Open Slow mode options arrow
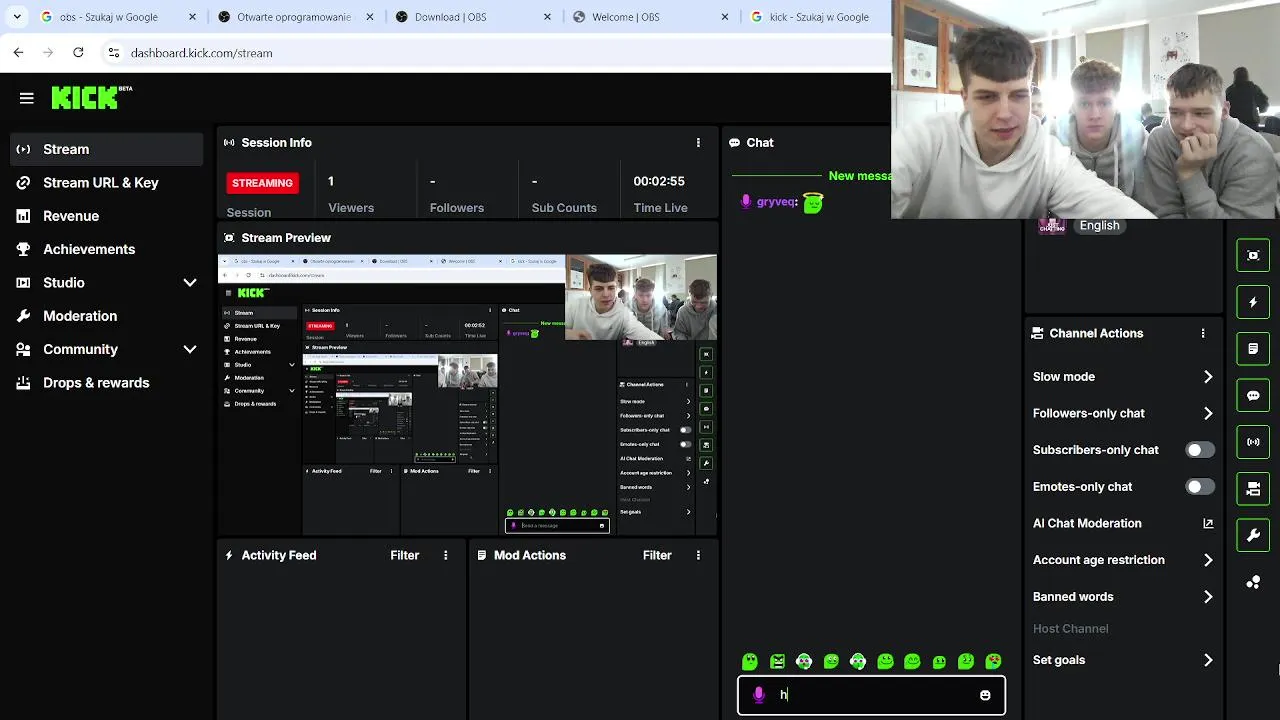 (x=1208, y=377)
